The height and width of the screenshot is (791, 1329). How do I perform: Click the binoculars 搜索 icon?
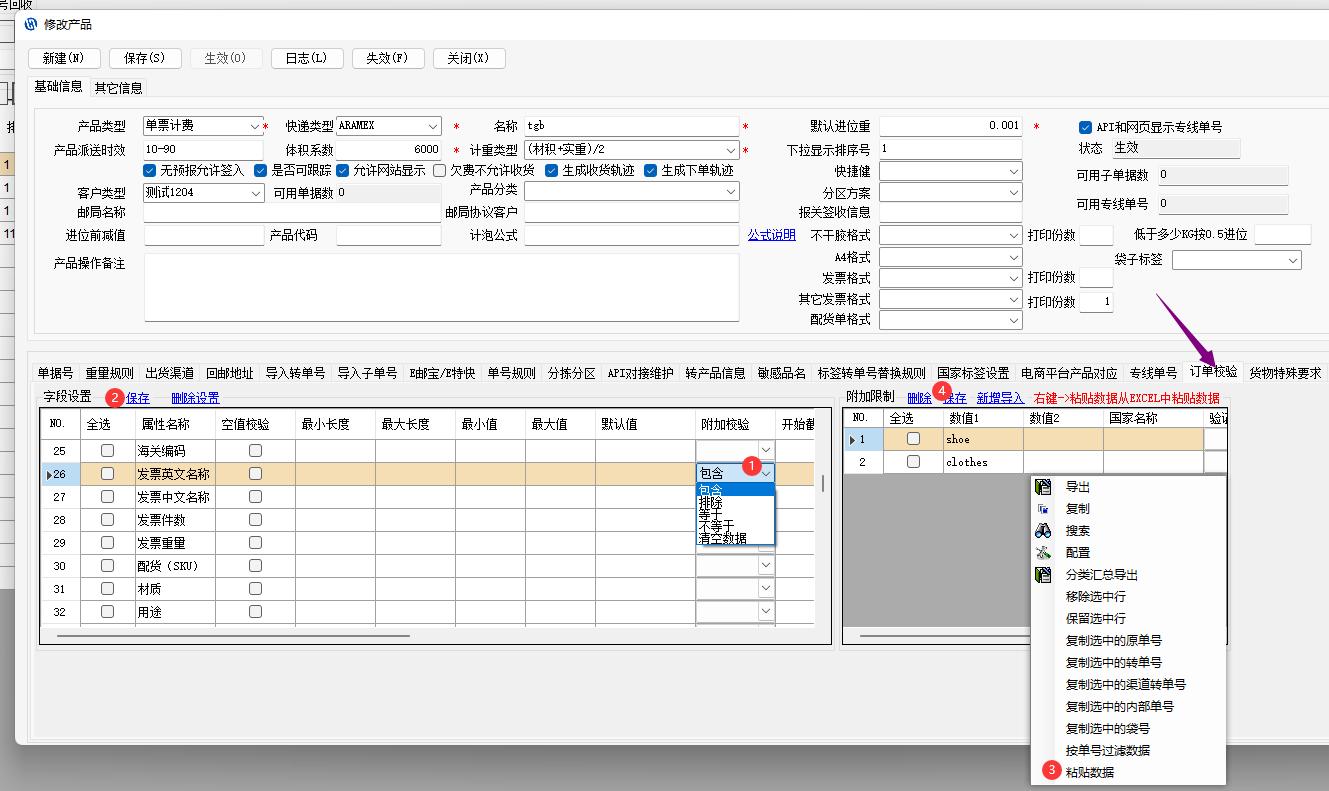click(1043, 531)
